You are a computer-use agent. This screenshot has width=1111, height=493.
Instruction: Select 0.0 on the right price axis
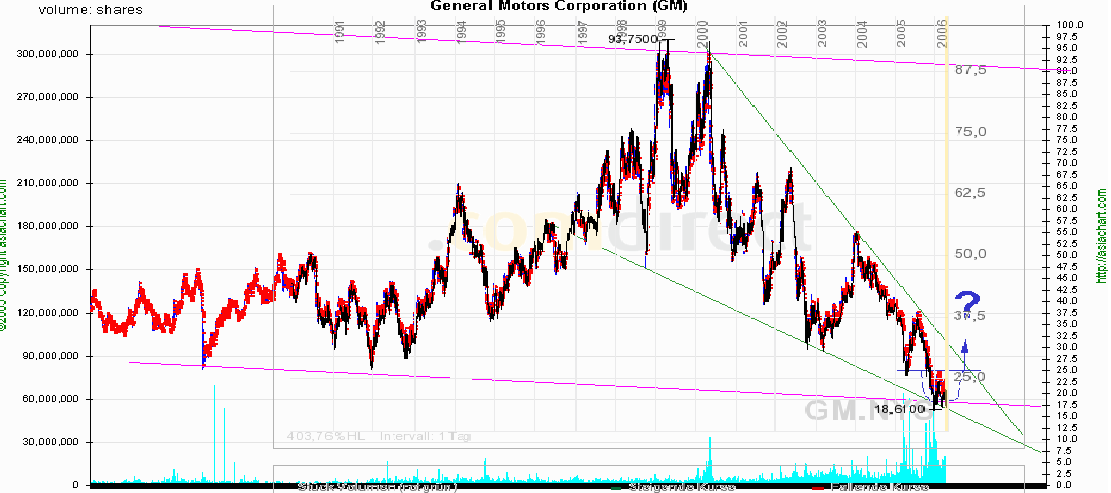pos(1064,485)
